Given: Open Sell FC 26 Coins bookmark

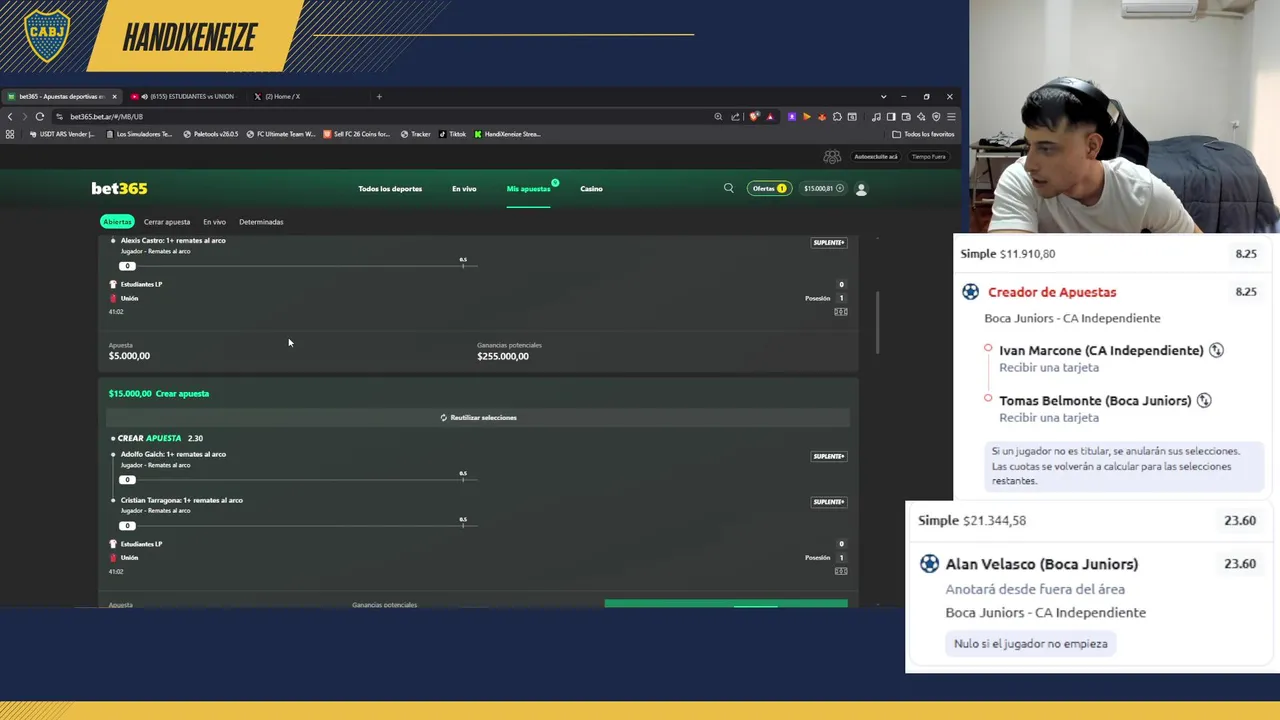Looking at the screenshot, I should [357, 134].
